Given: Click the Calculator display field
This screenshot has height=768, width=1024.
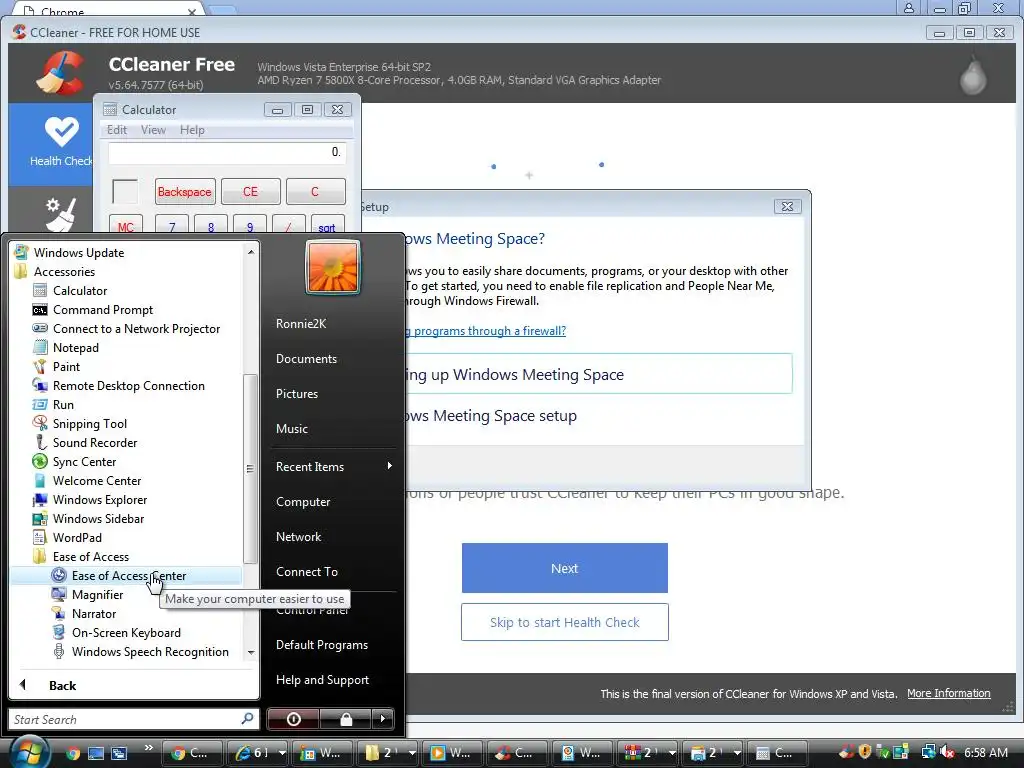Looking at the screenshot, I should click(x=227, y=153).
